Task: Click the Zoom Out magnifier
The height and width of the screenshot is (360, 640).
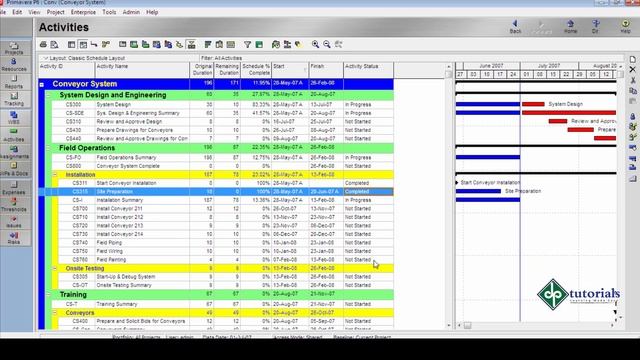Action: [327, 44]
